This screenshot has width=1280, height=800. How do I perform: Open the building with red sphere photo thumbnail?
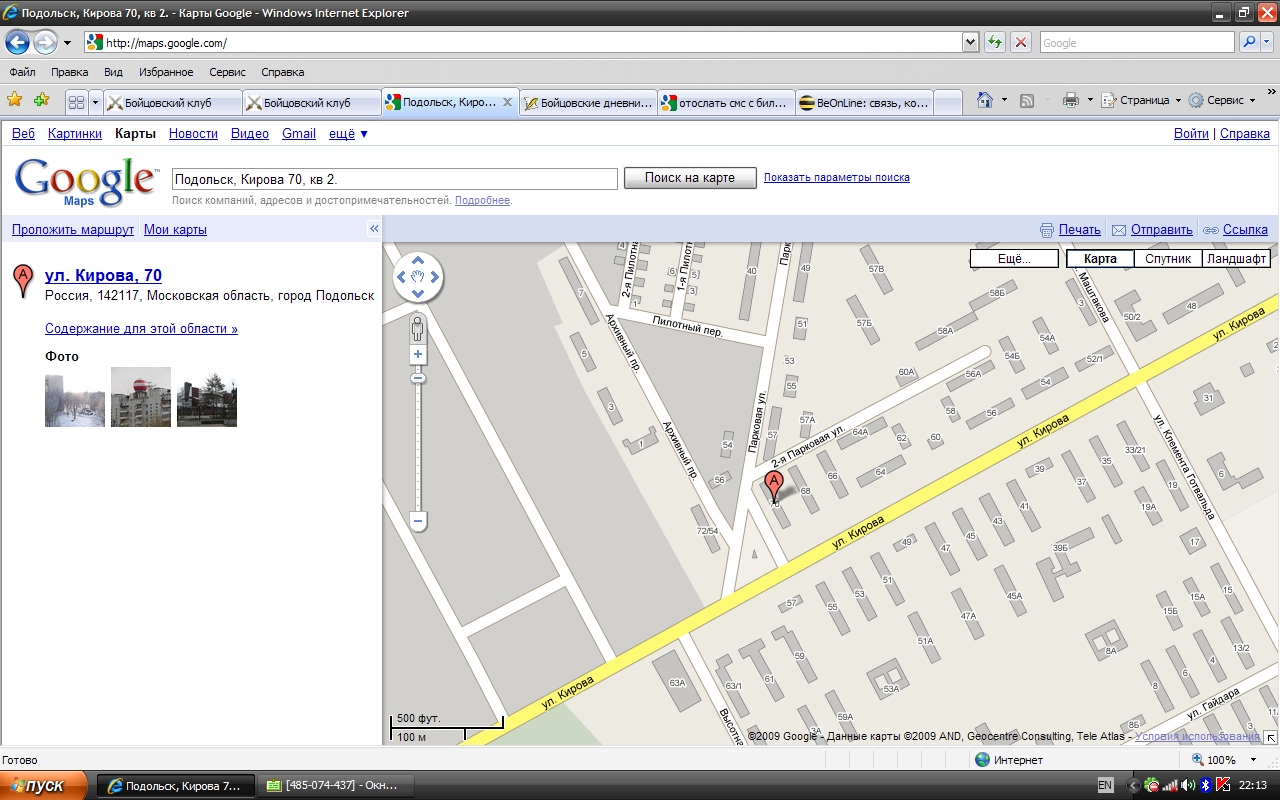point(141,397)
